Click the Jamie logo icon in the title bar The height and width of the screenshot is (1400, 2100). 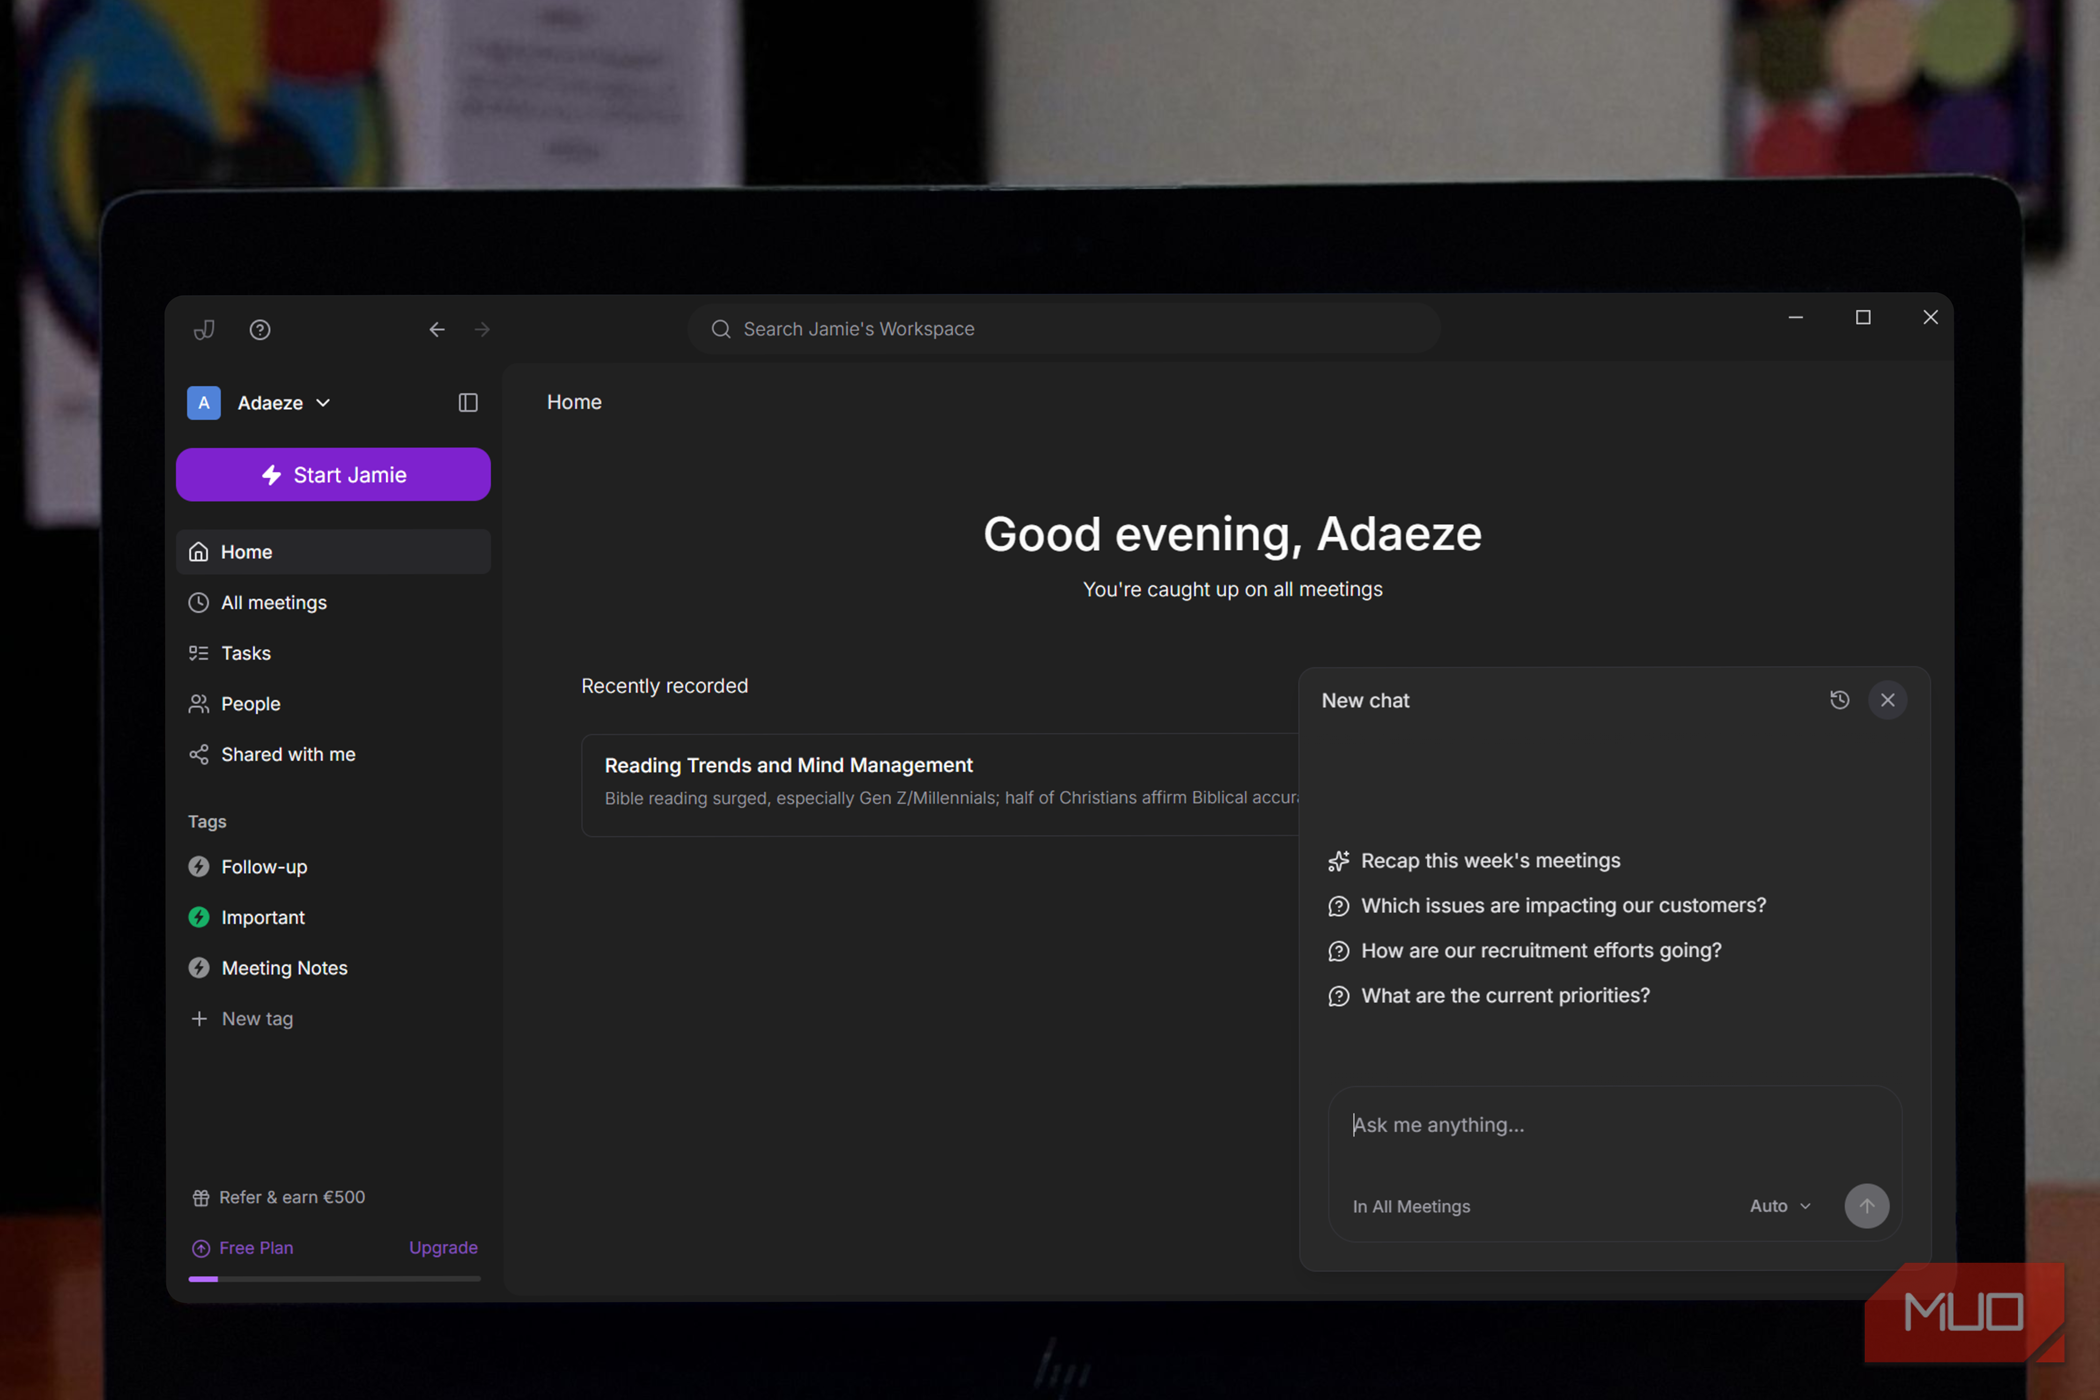204,329
